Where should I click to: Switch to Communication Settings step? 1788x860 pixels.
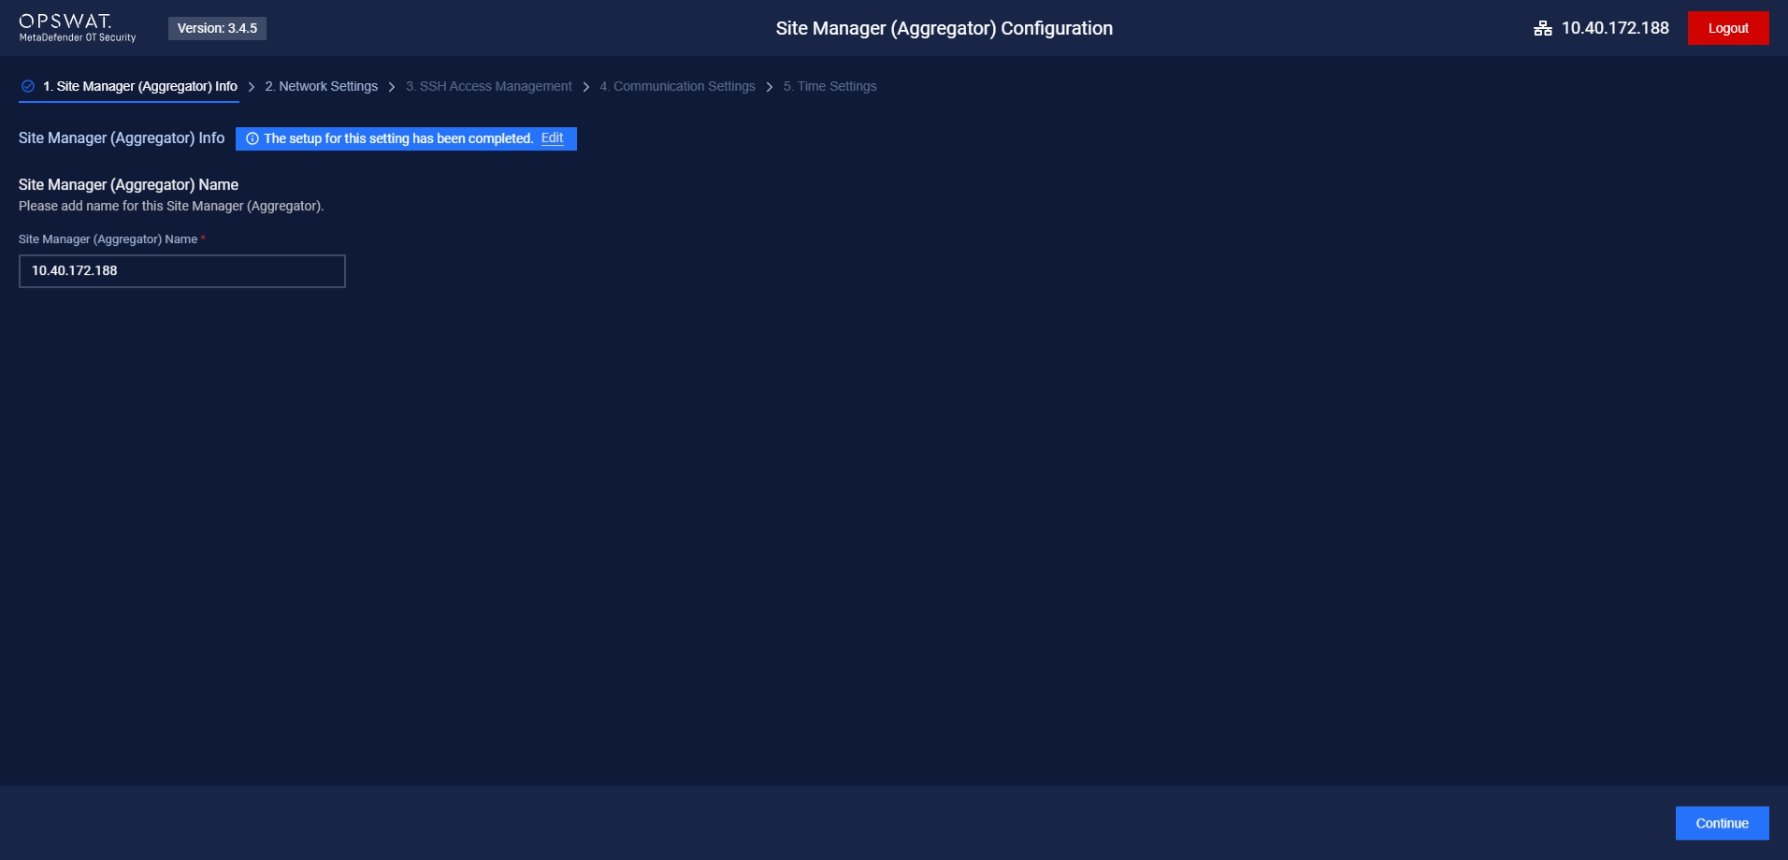677,86
